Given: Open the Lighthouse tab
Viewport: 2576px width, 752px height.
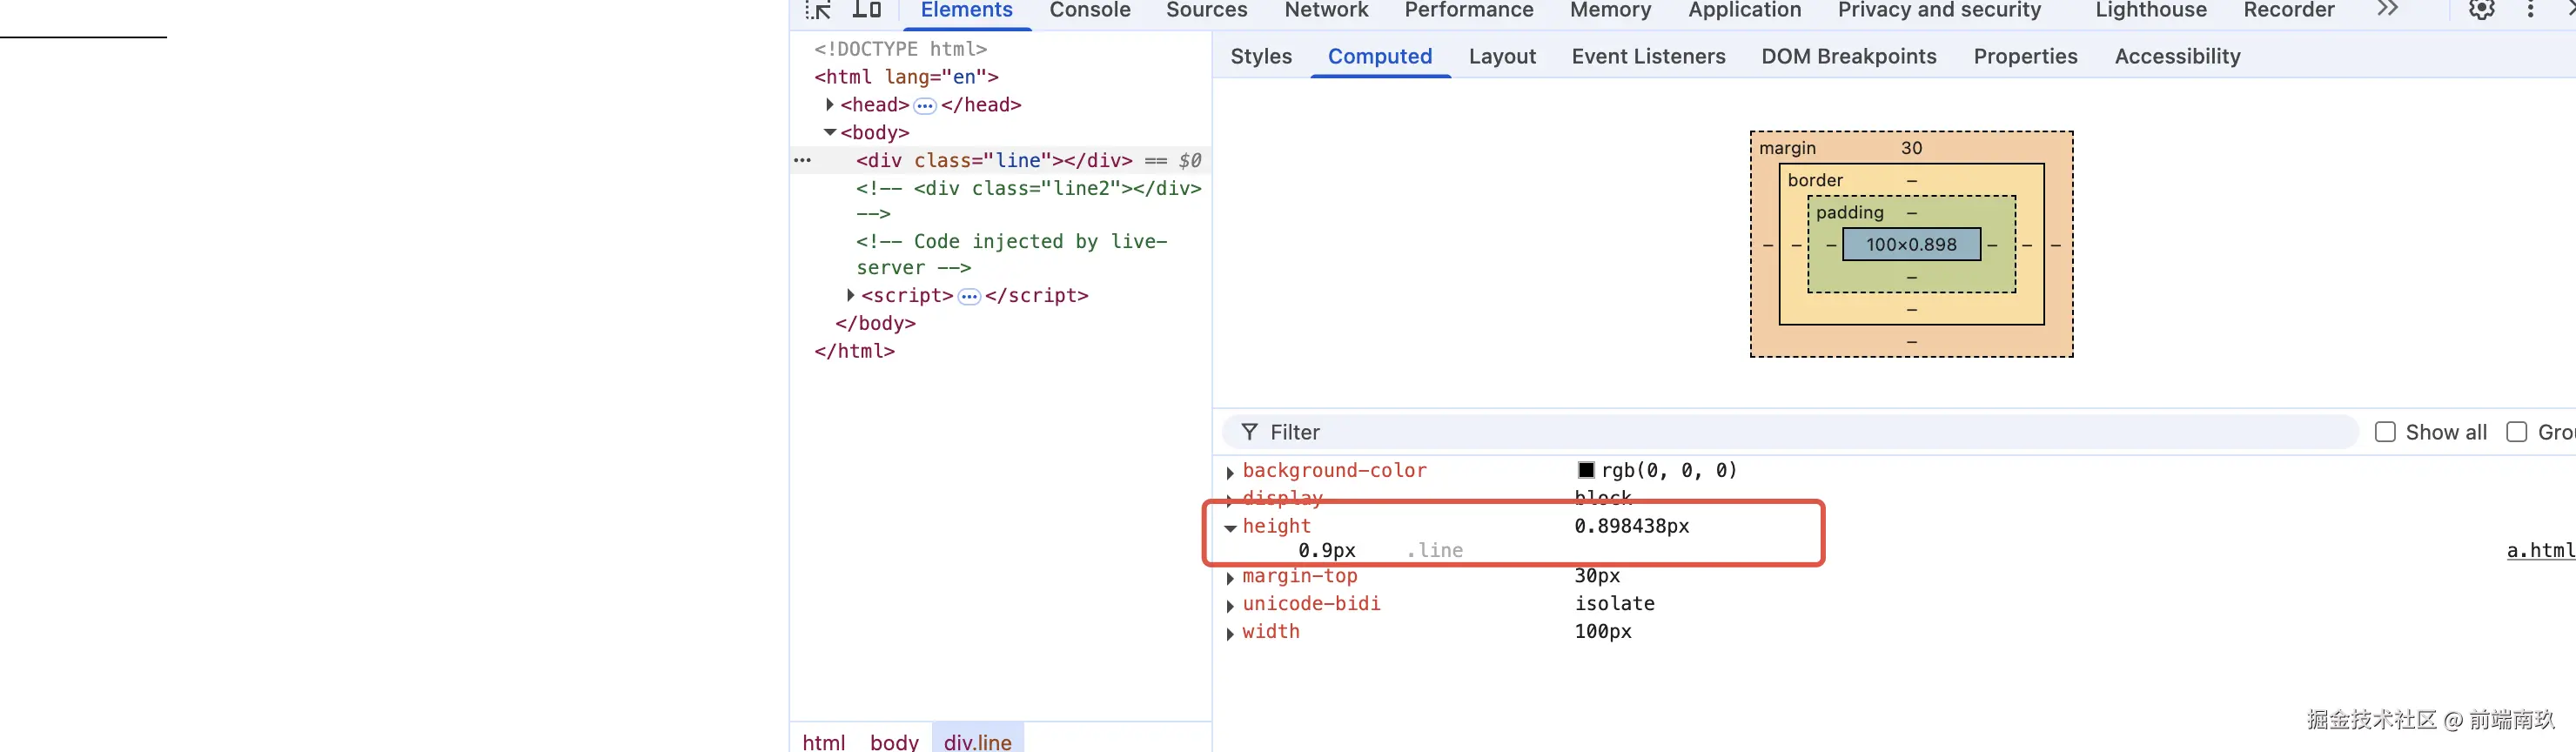Looking at the screenshot, I should (2150, 10).
